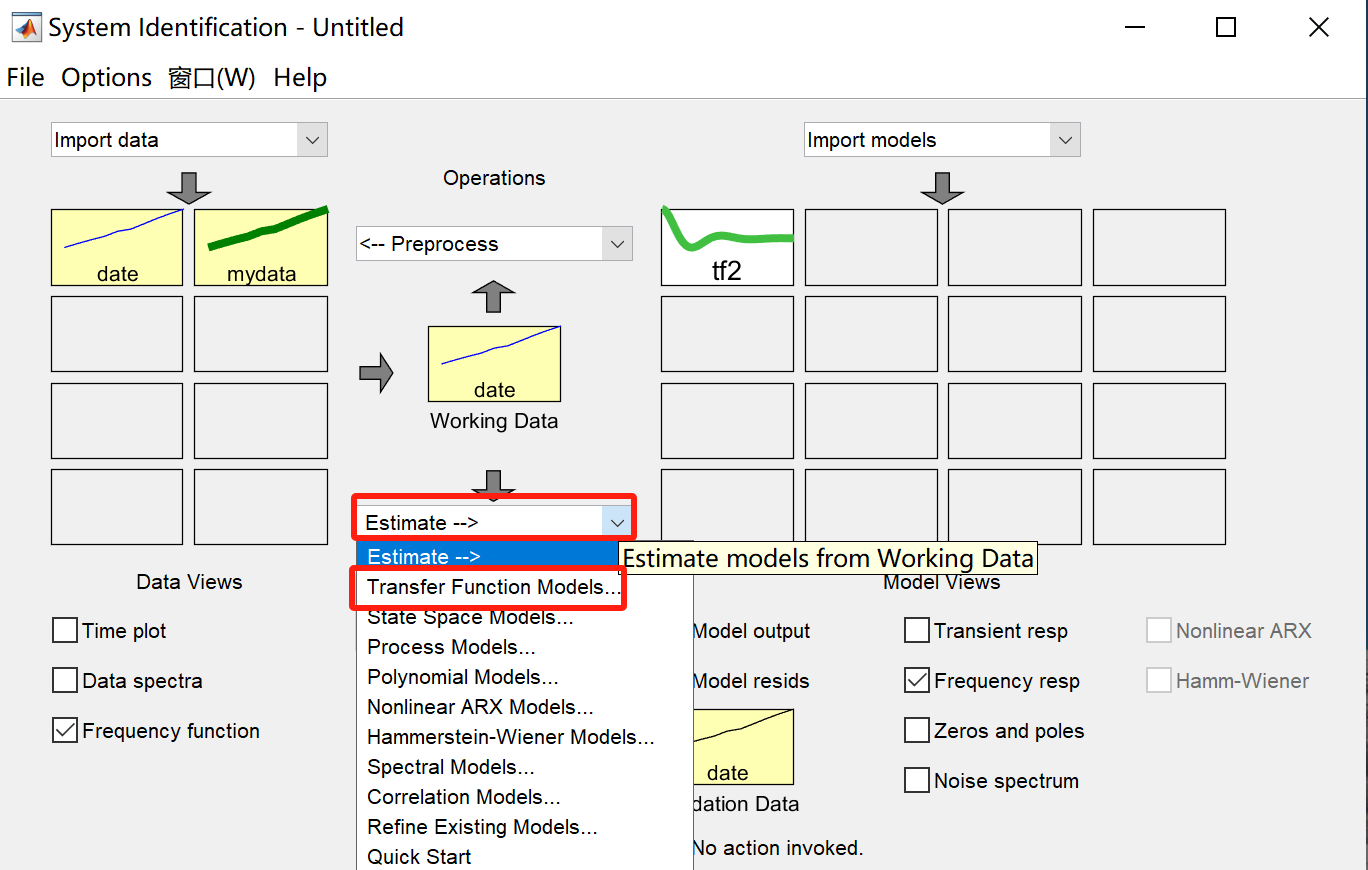Click the MATLAB icon in title bar

[x=26, y=27]
